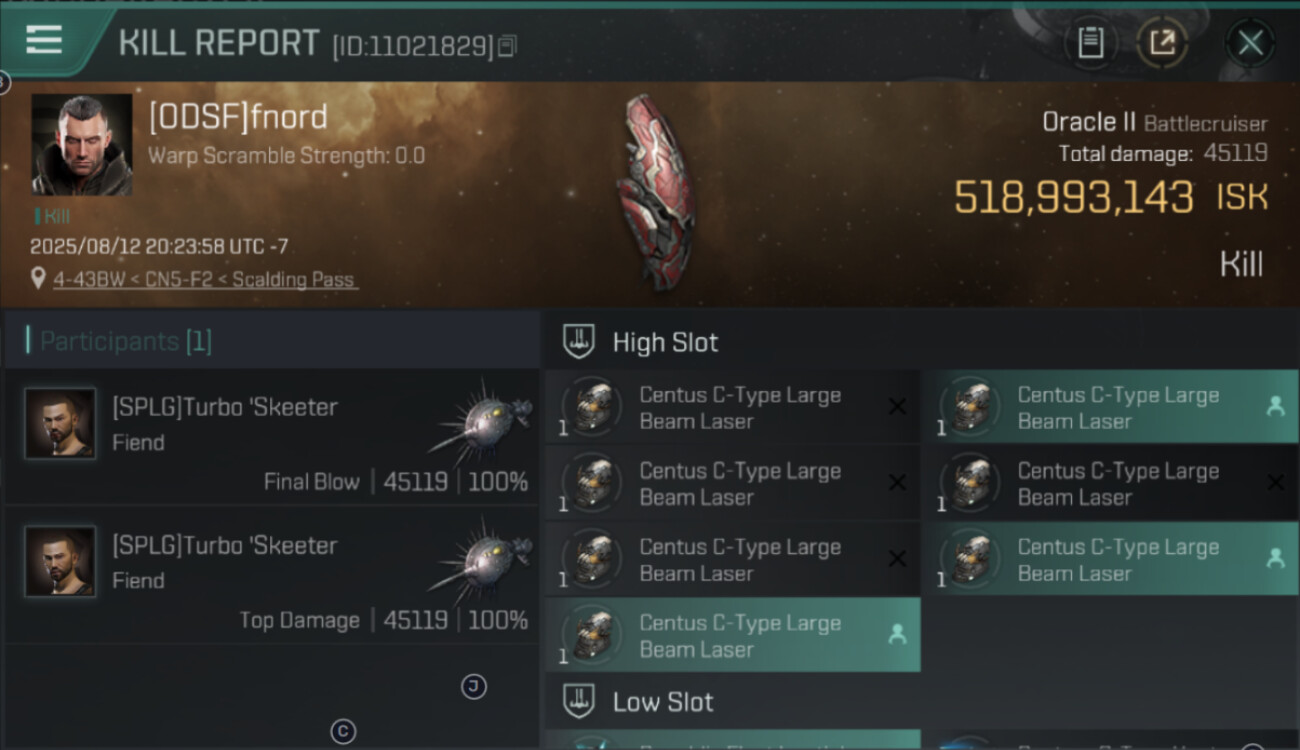
Task: Select the highlighted Beam Laser in left column
Action: pyautogui.click(x=733, y=636)
